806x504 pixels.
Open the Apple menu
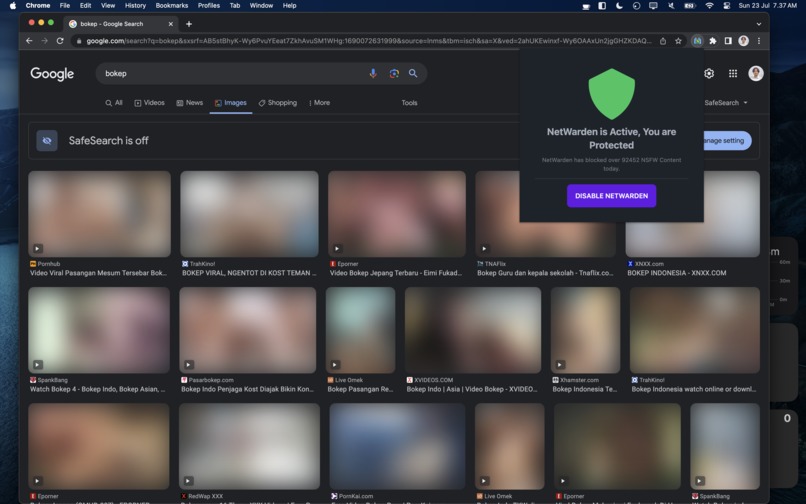[13, 6]
